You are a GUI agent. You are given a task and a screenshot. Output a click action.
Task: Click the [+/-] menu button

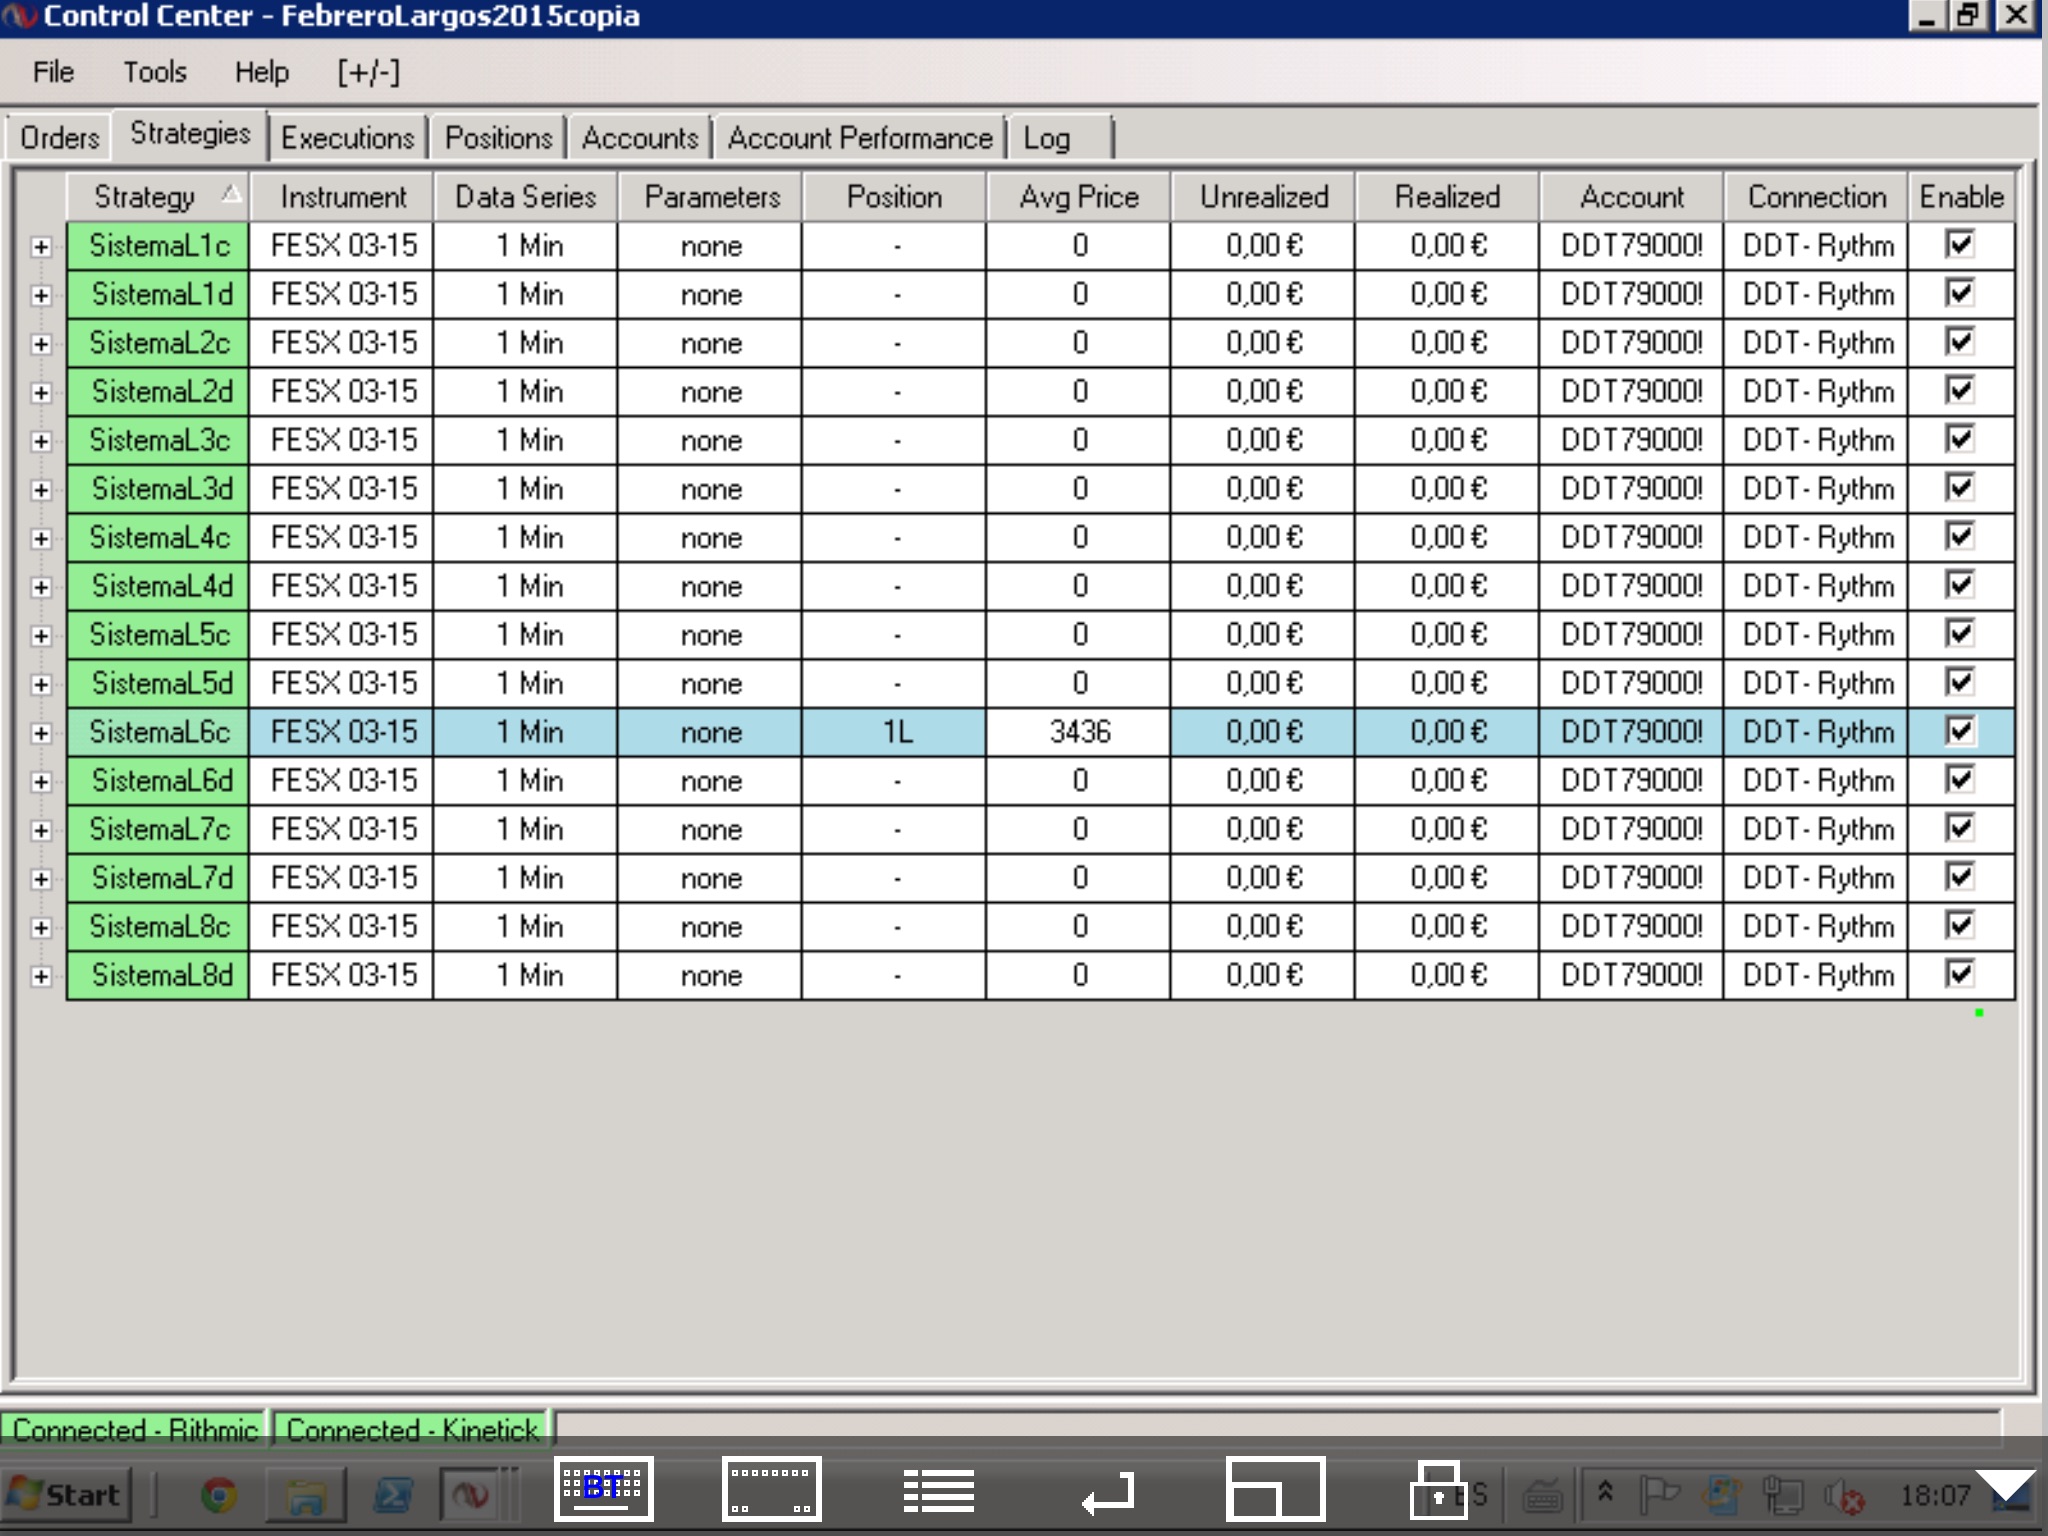coord(368,72)
